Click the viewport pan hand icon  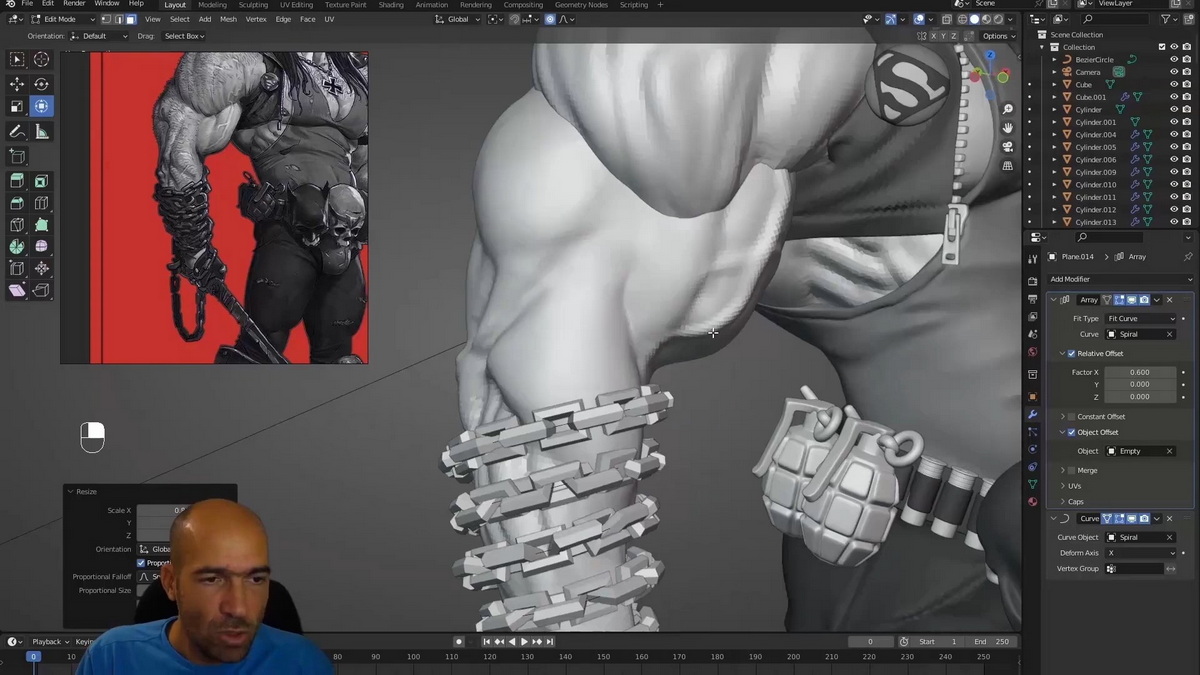coord(1008,128)
